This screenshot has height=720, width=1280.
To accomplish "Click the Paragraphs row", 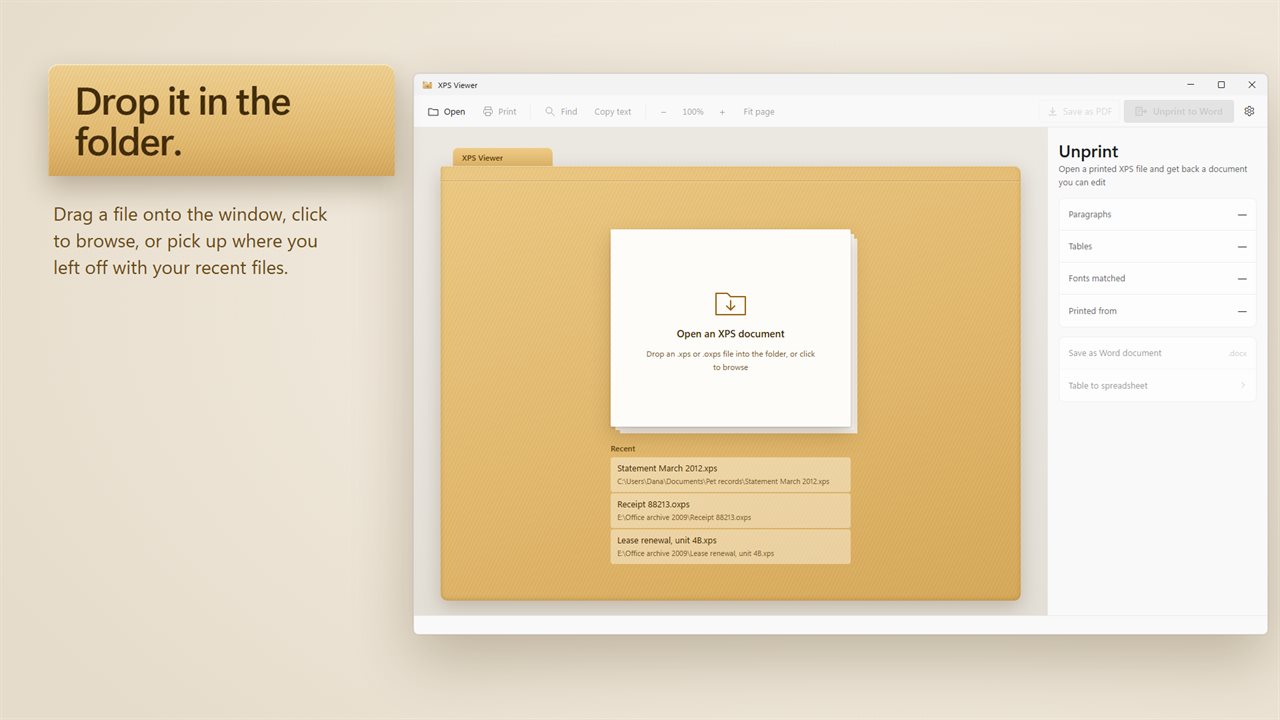I will pos(1157,215).
